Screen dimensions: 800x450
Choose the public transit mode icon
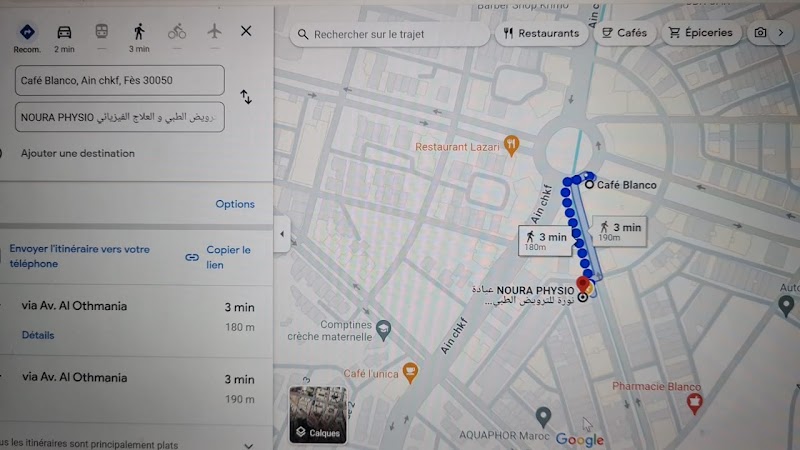102,32
